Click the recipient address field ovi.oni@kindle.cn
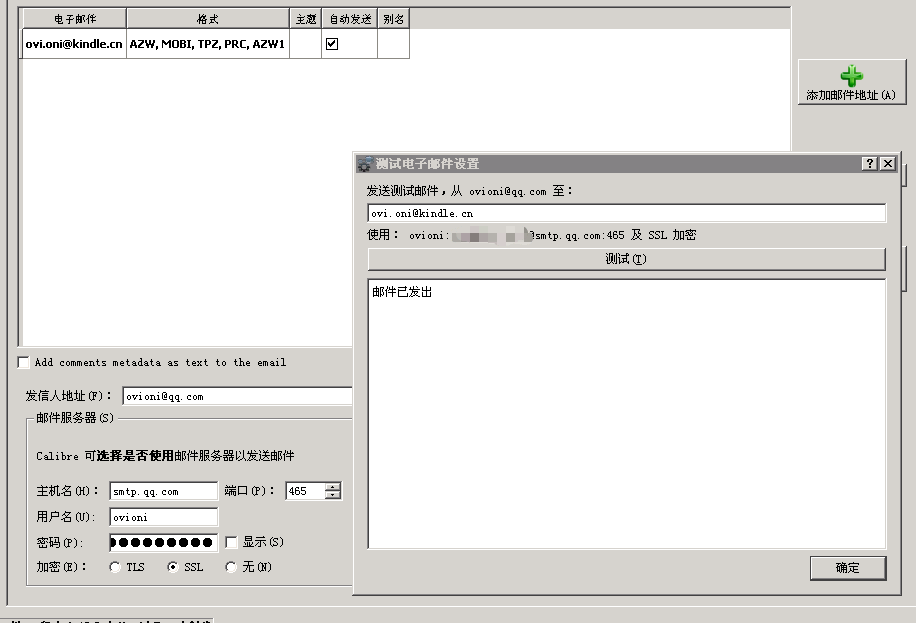This screenshot has width=916, height=623. (x=626, y=213)
